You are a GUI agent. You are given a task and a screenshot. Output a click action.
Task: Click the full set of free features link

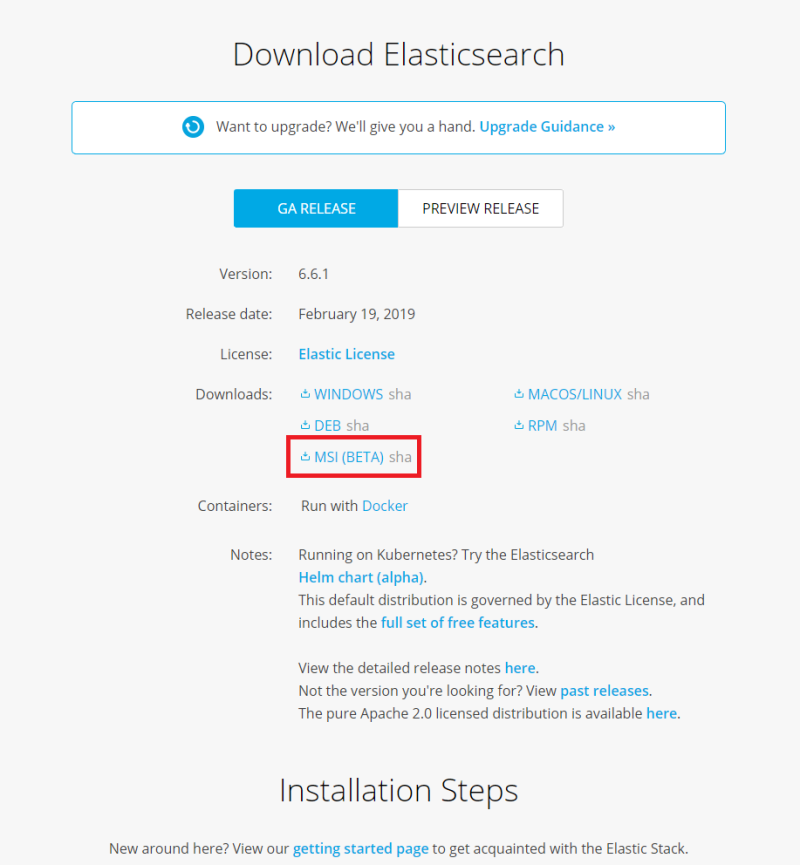[x=457, y=622]
